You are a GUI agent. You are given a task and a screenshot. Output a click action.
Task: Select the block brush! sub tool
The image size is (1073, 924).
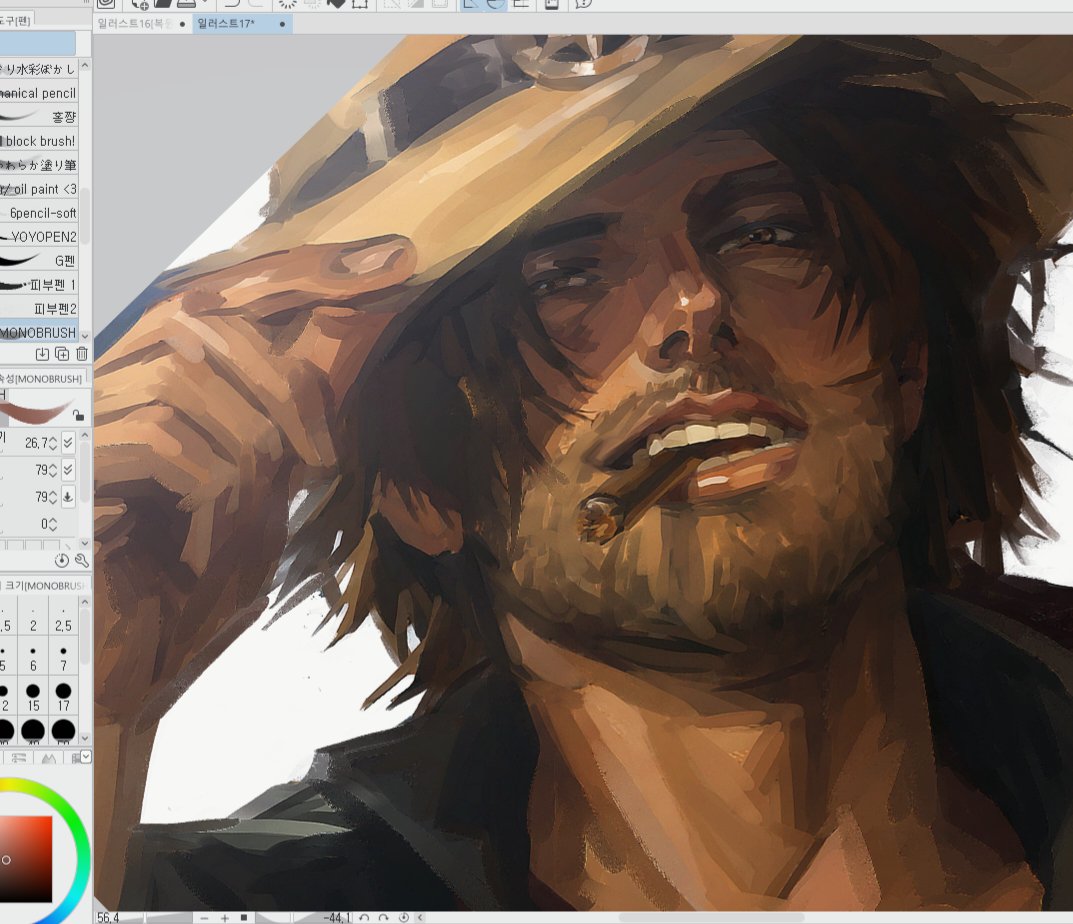coord(39,141)
